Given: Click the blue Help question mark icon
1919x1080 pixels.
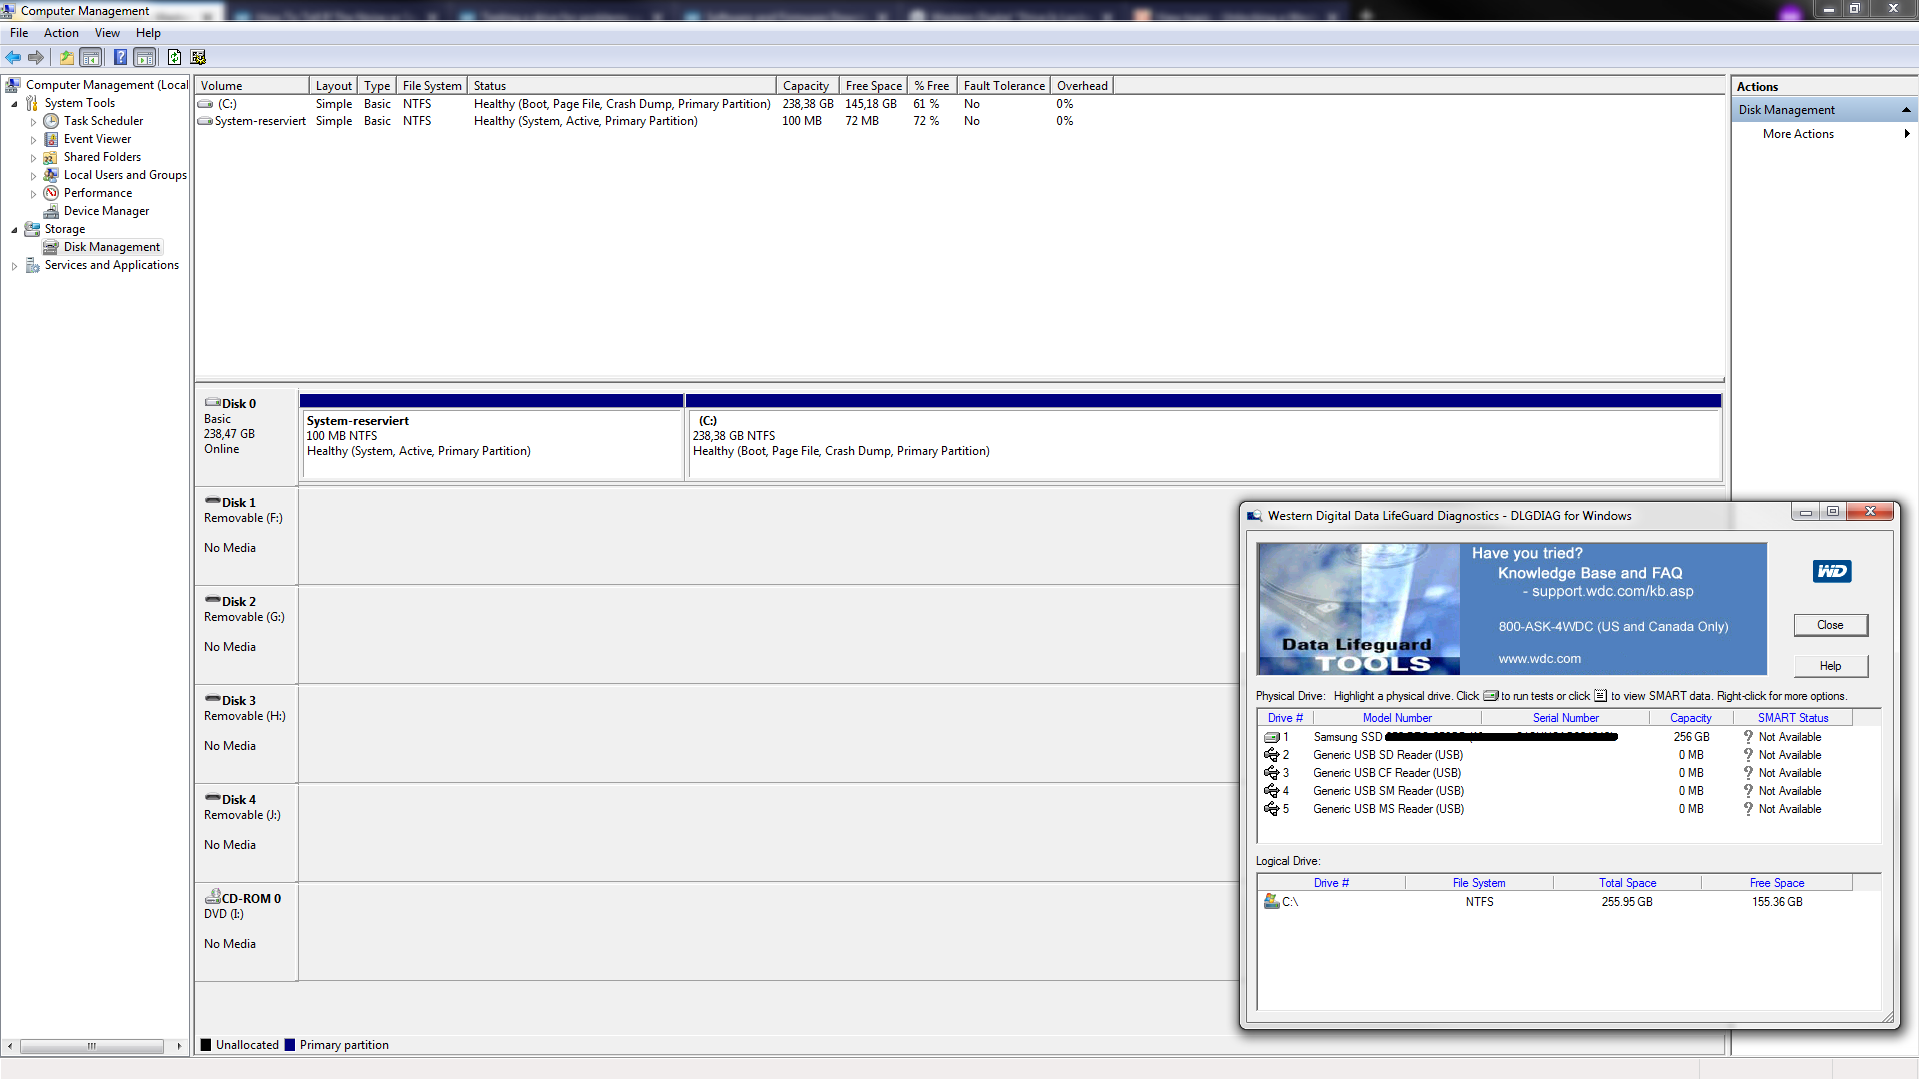Looking at the screenshot, I should 120,57.
